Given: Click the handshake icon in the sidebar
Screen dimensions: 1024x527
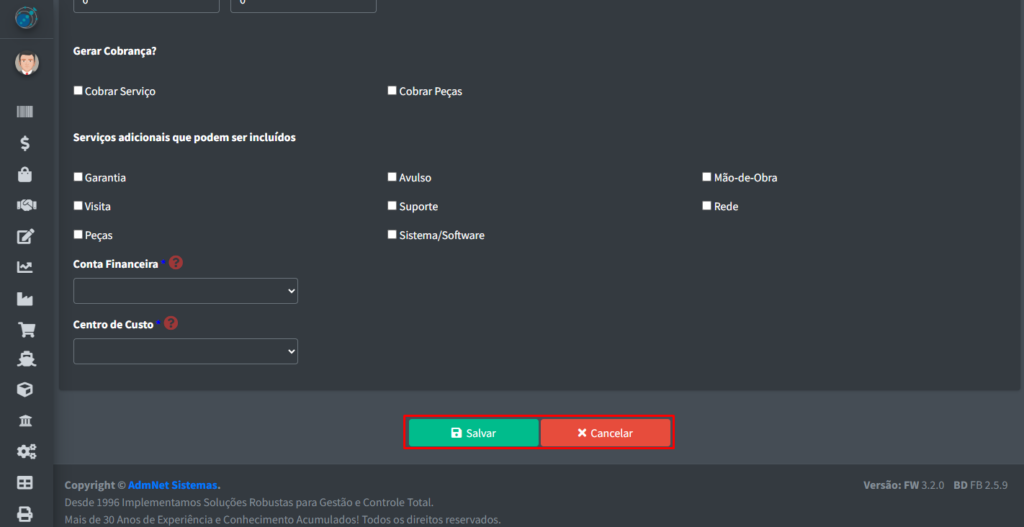Looking at the screenshot, I should [25, 205].
